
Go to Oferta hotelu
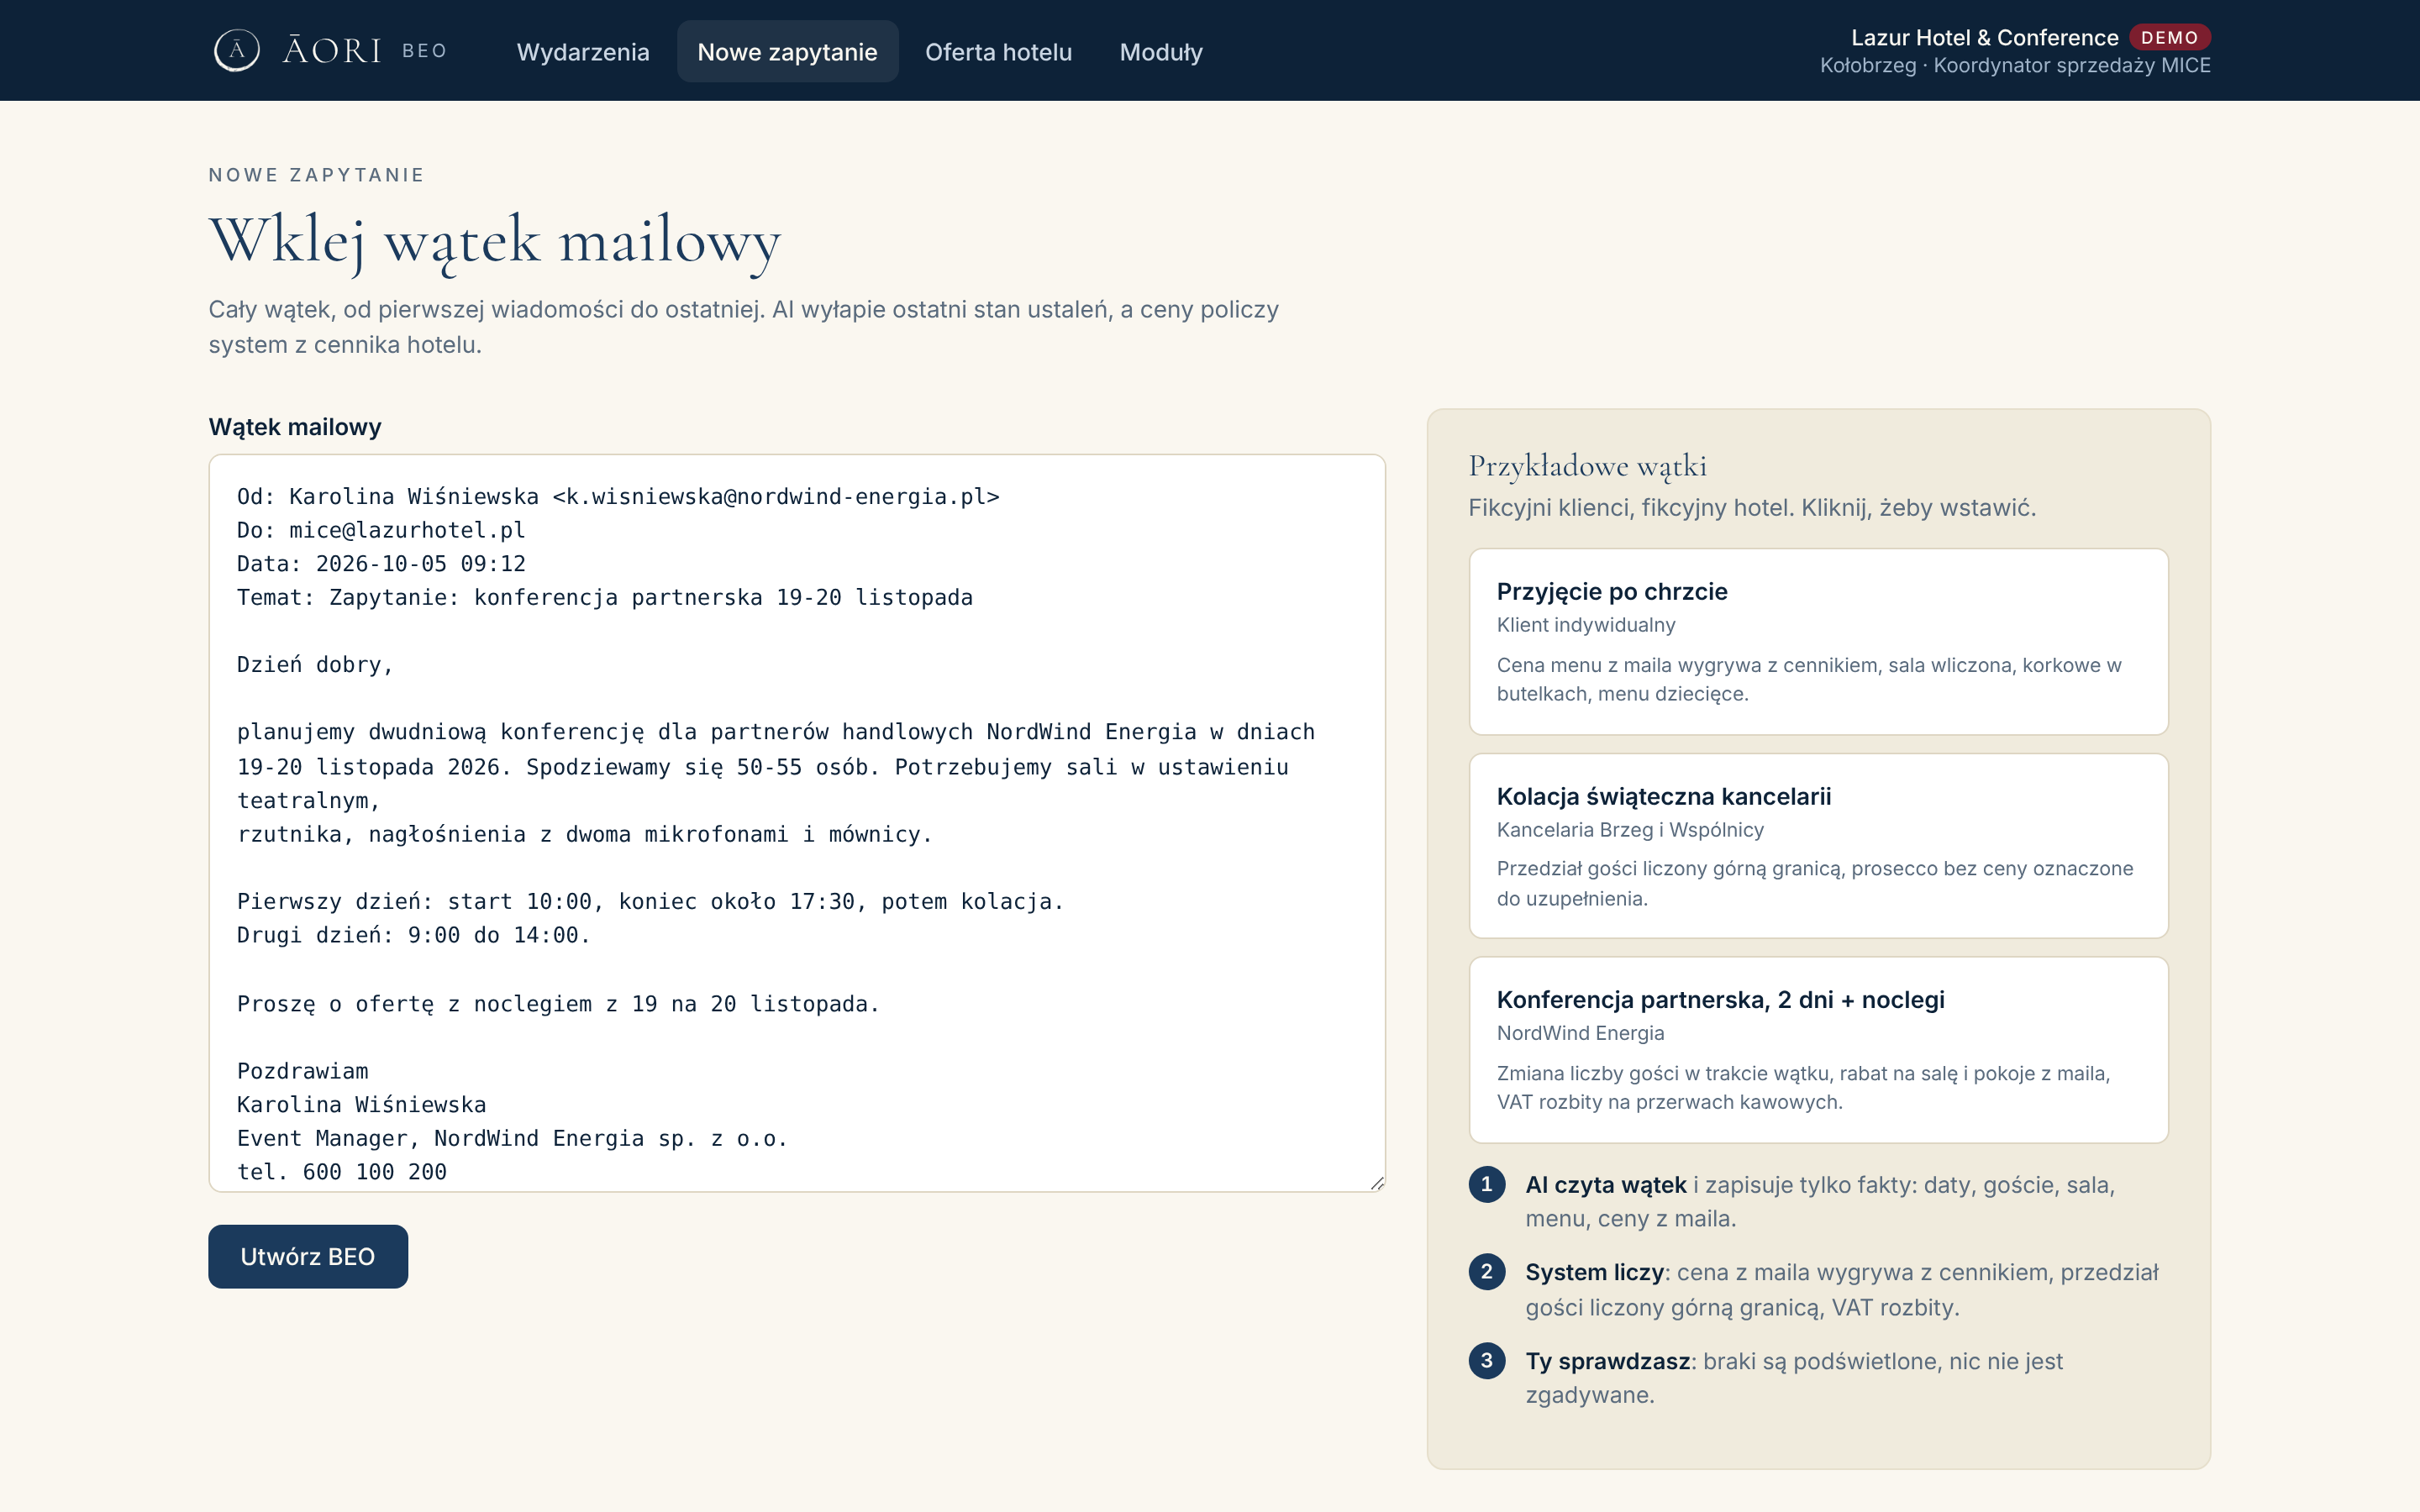(998, 52)
